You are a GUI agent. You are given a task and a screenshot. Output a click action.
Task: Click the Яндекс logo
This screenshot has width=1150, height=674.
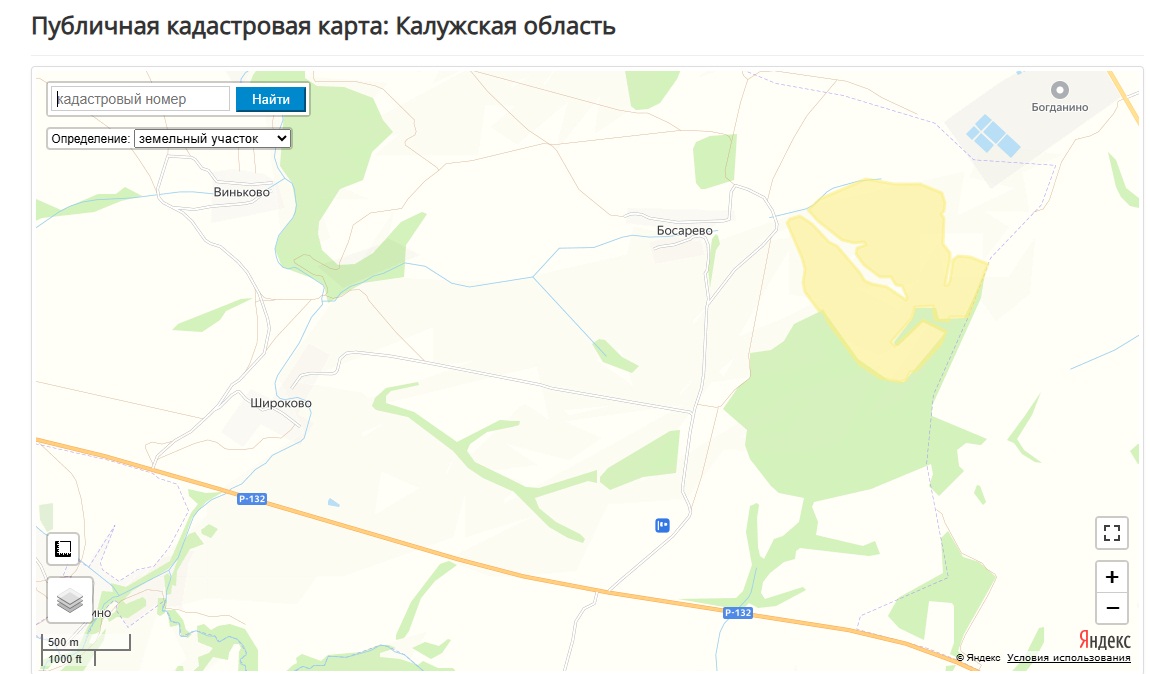point(1104,639)
